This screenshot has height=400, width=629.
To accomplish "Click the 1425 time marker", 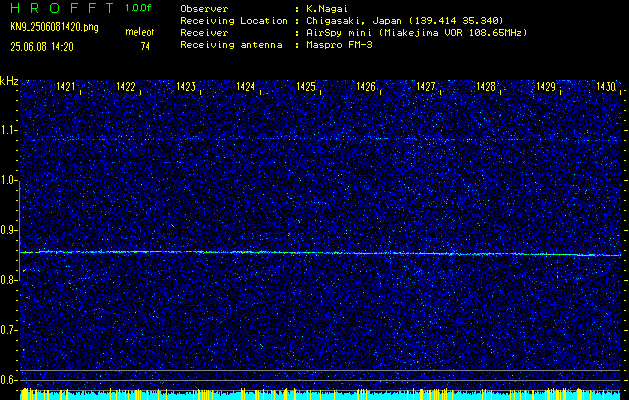I will pos(306,86).
